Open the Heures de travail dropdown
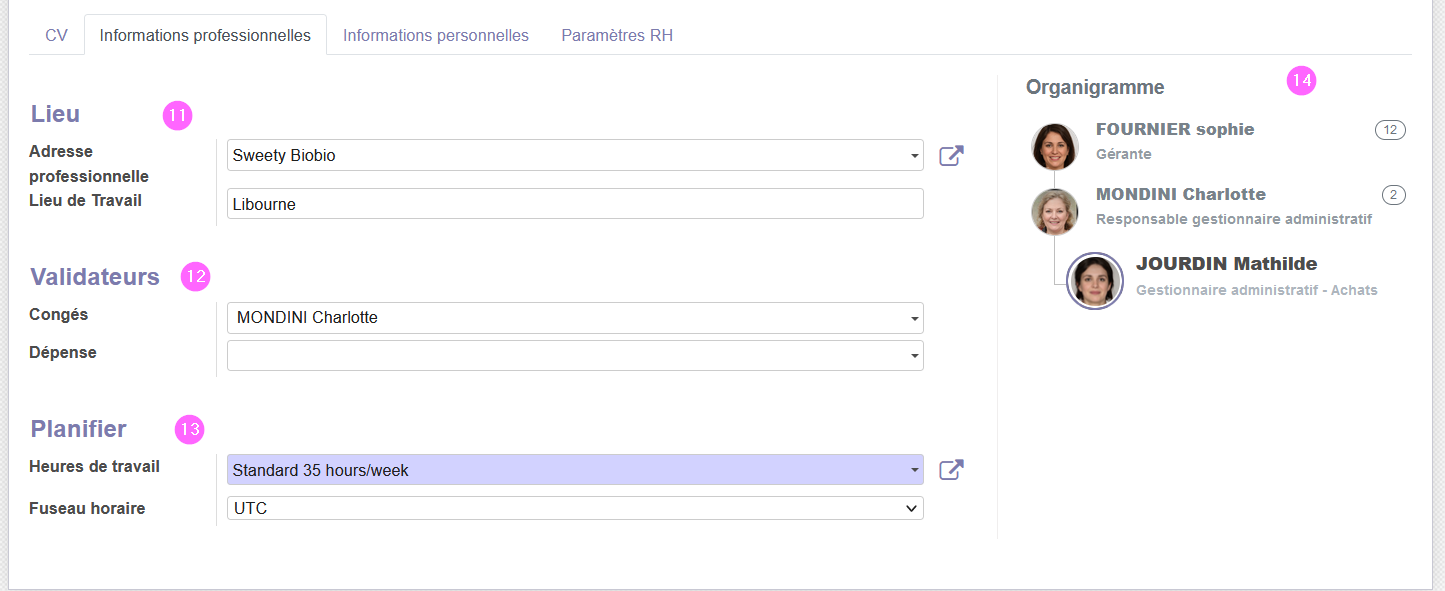 (x=575, y=470)
